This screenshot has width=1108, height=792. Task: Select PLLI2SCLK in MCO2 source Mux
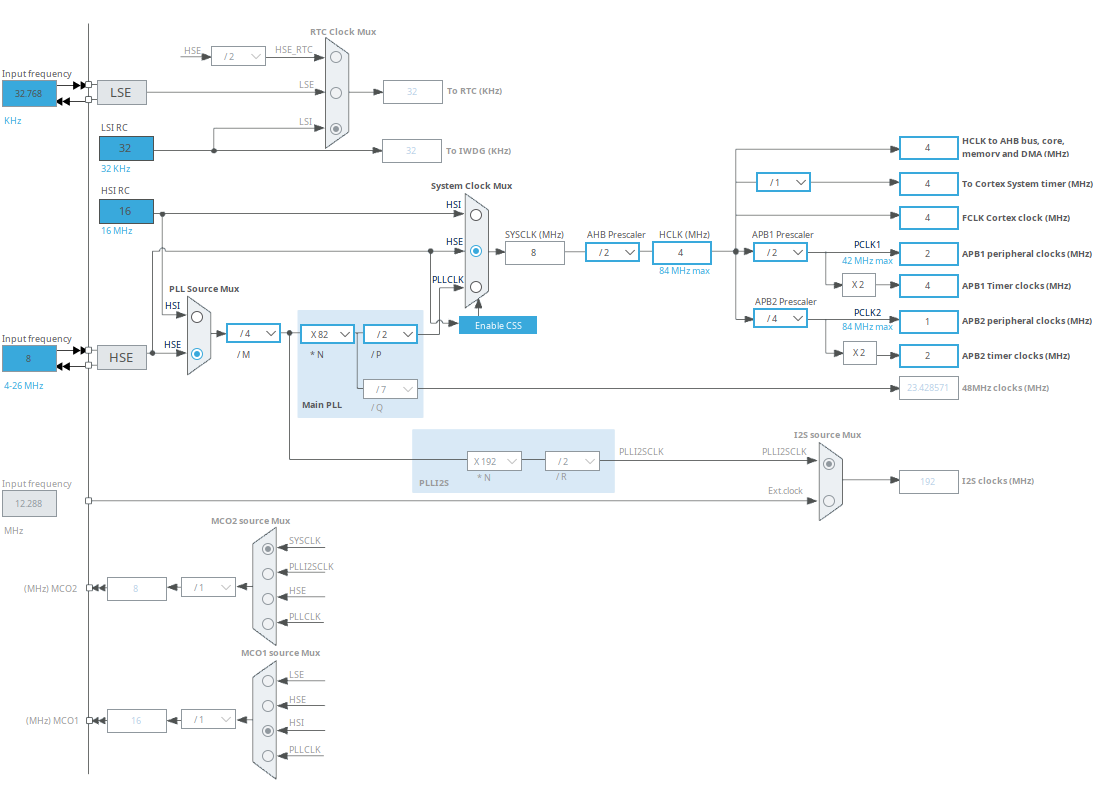point(268,574)
